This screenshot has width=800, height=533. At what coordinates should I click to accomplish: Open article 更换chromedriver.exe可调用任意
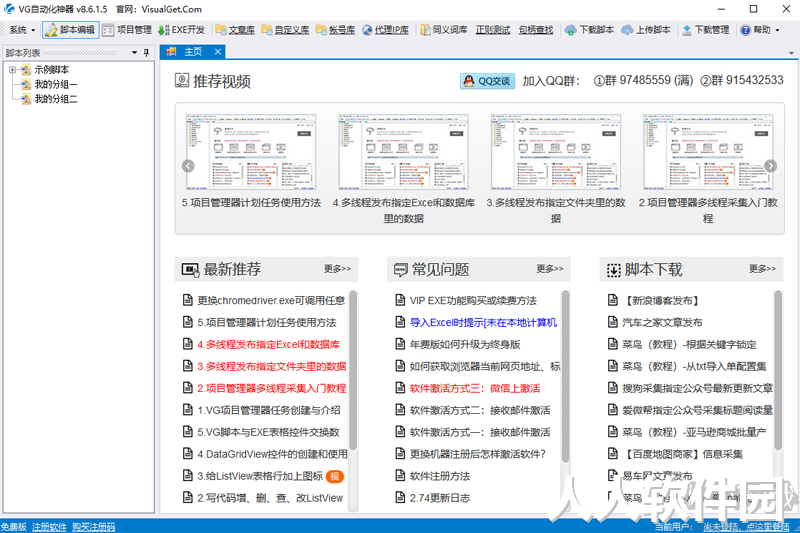271,300
